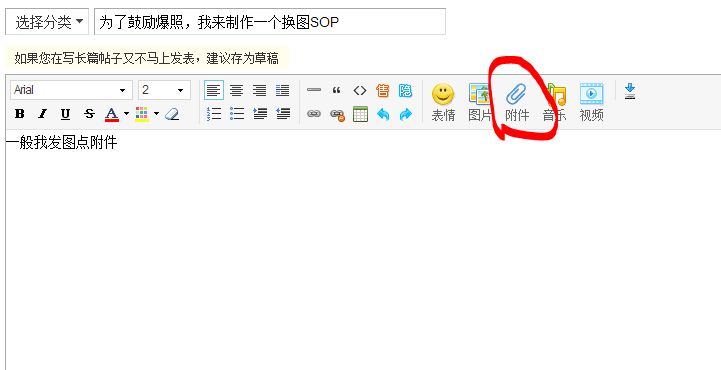Expand the background color arrow

(156, 114)
